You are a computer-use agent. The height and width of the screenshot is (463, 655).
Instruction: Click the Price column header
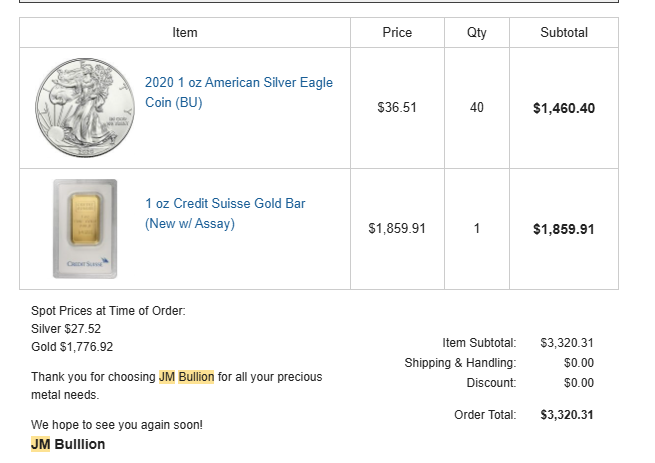pyautogui.click(x=397, y=33)
